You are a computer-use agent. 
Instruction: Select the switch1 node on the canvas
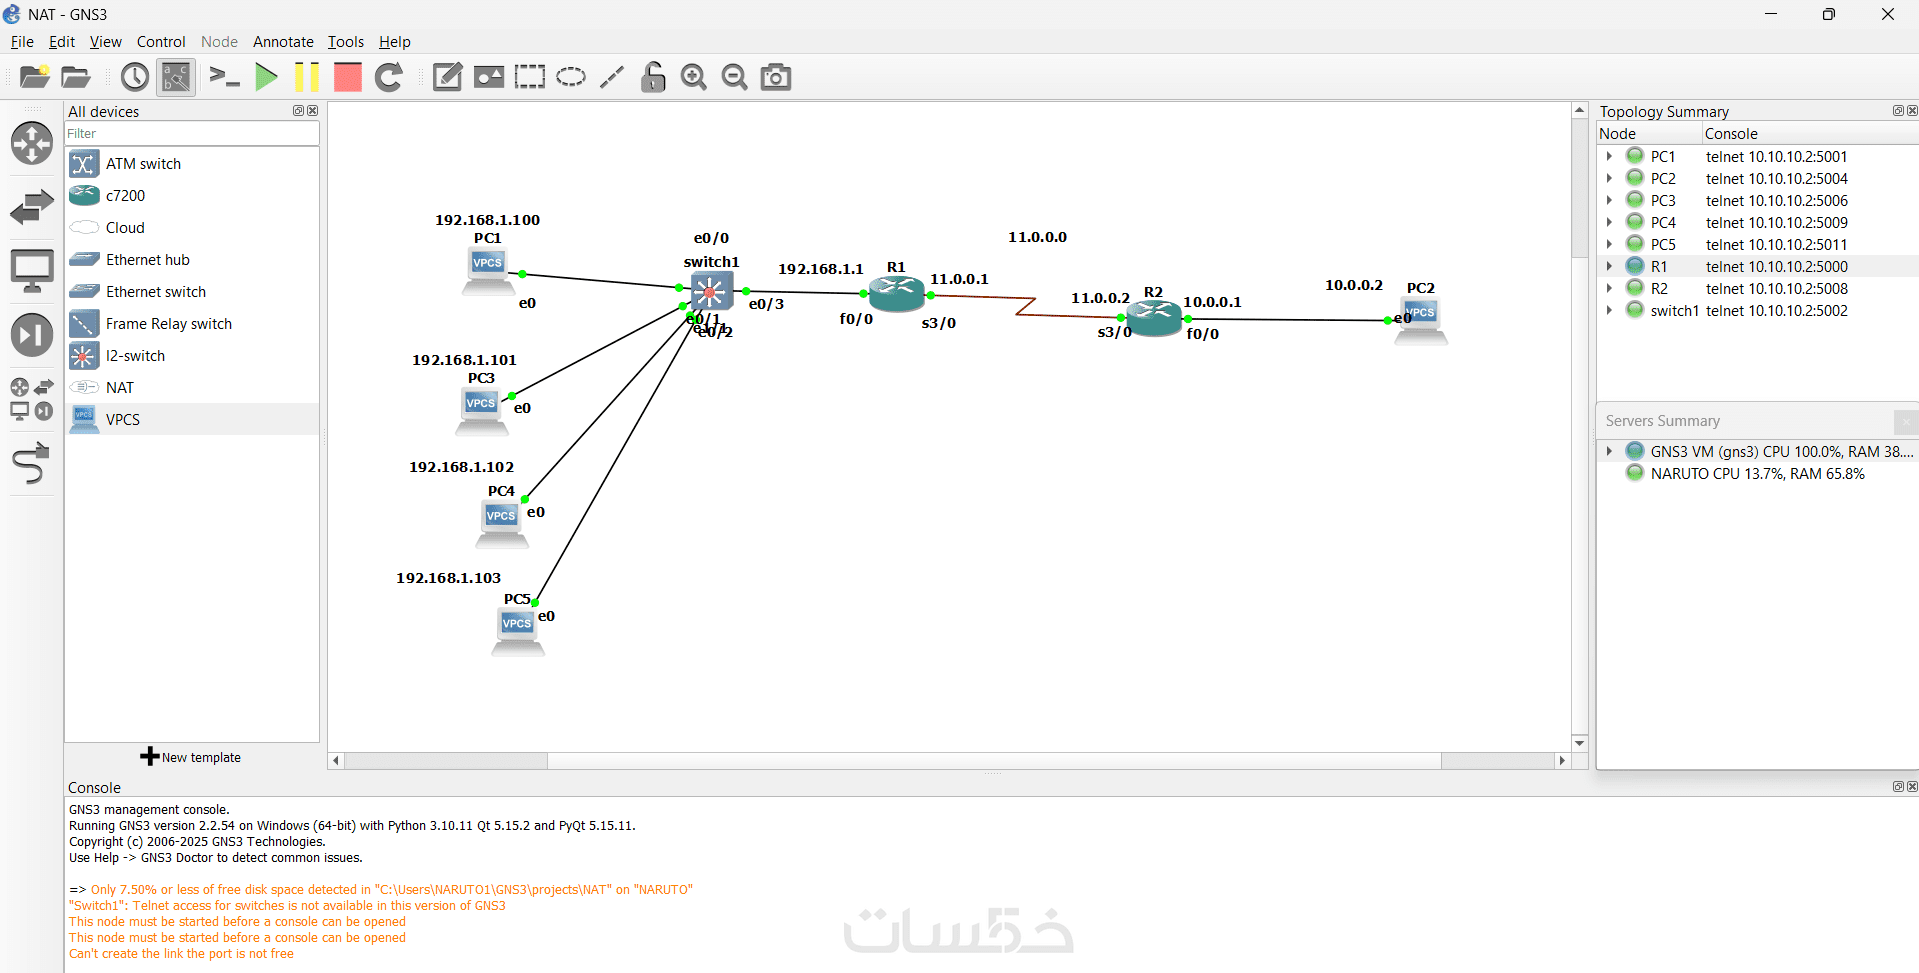(x=711, y=292)
